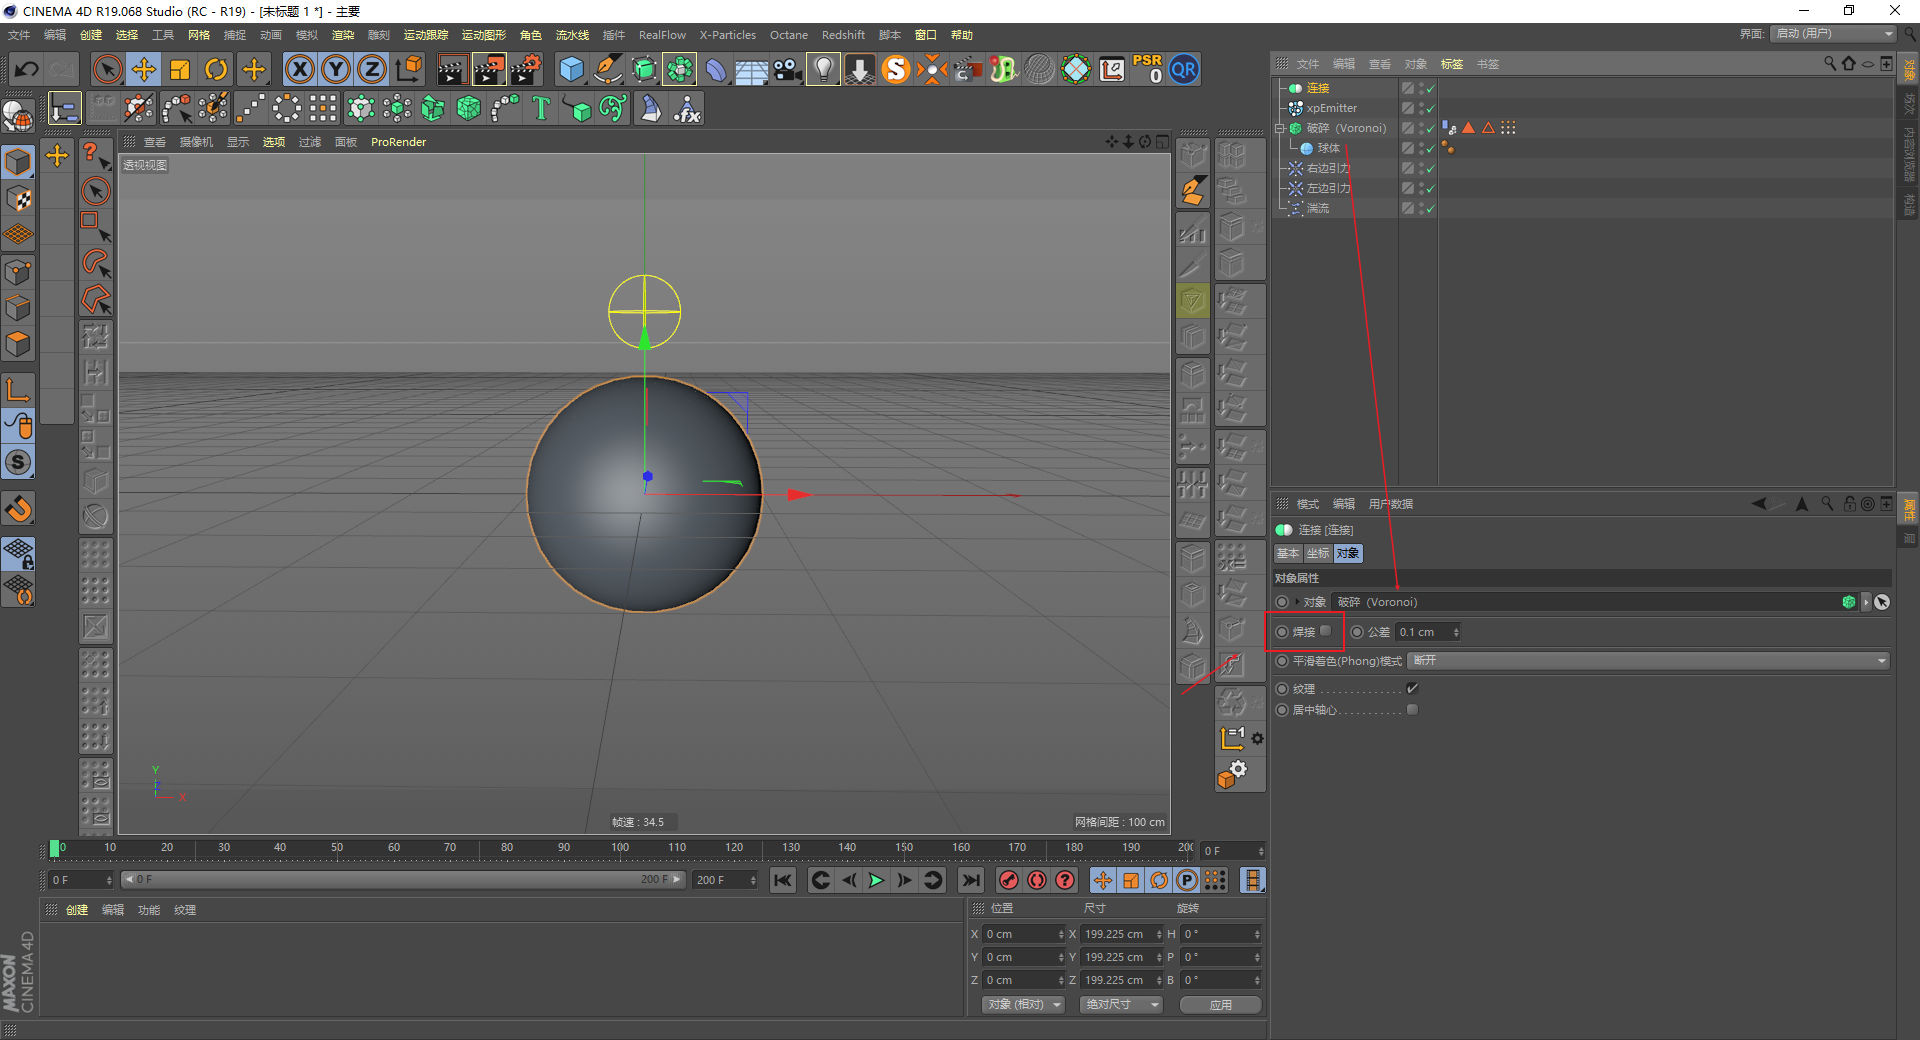Activate the Scale tool
Image resolution: width=1920 pixels, height=1040 pixels.
[x=180, y=69]
